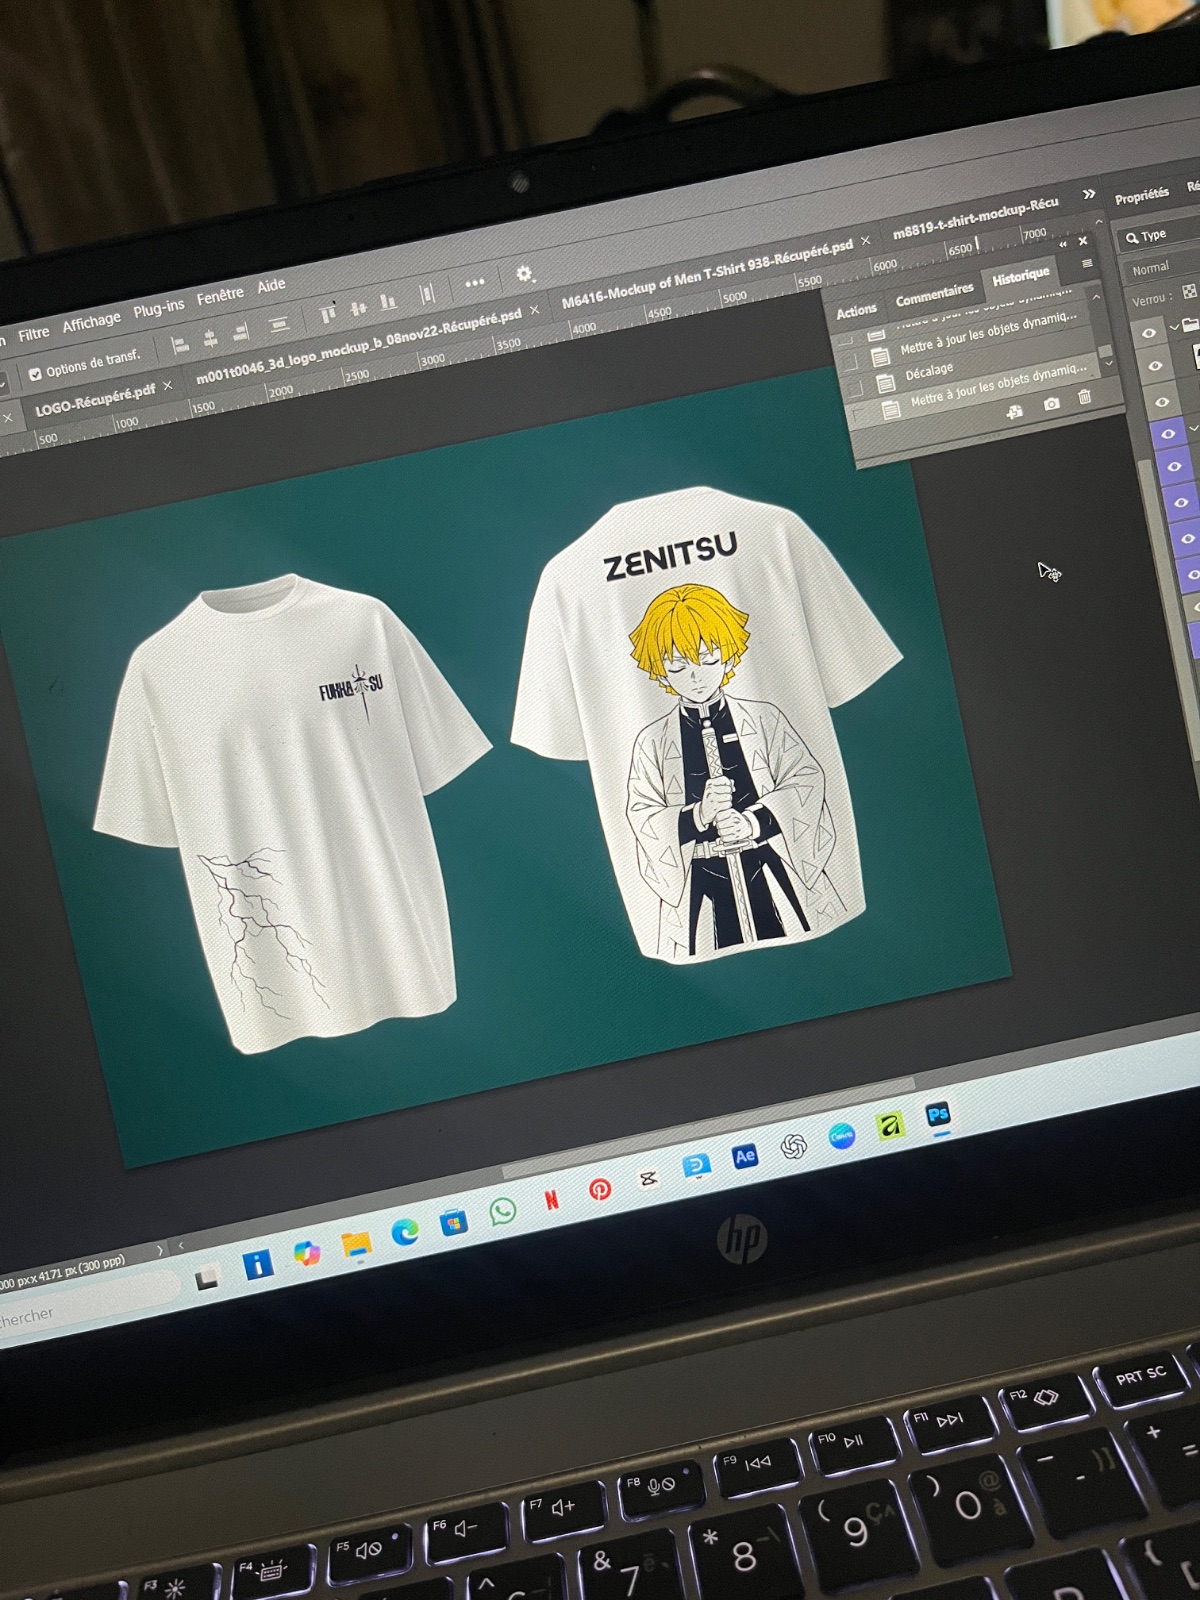This screenshot has height=1600, width=1200.
Task: Align vertical centers icon in options bar
Action: (x=358, y=307)
